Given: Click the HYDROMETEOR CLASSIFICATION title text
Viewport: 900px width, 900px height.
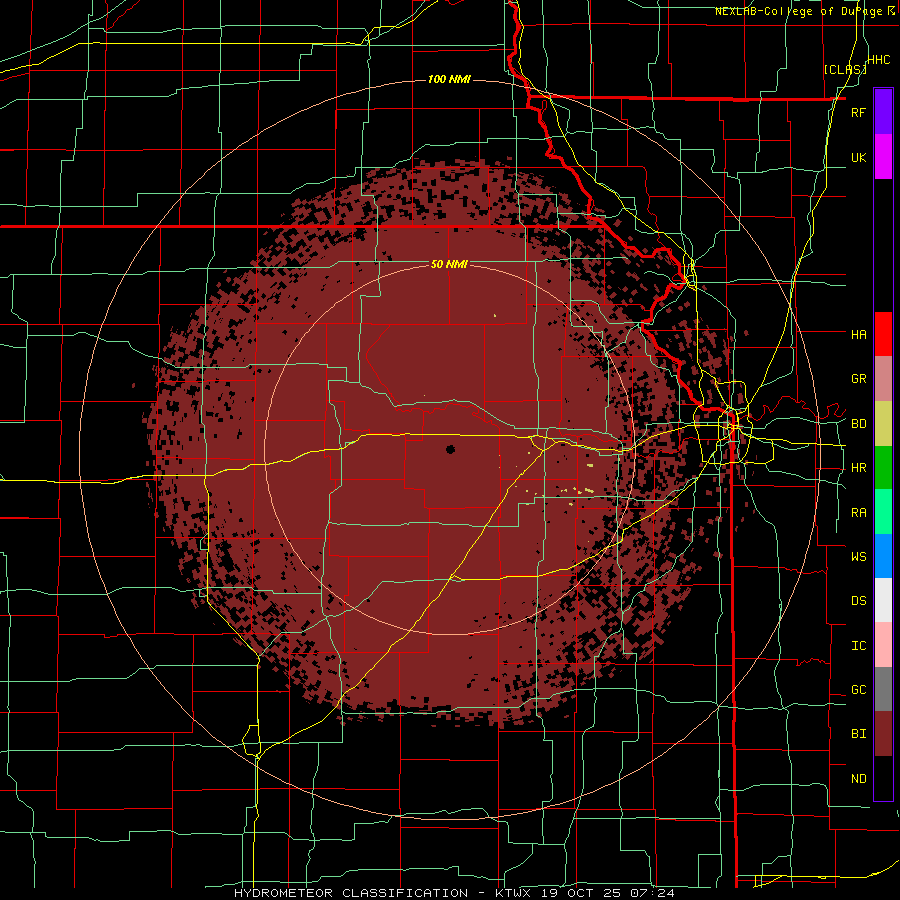Looking at the screenshot, I should pos(351,893).
